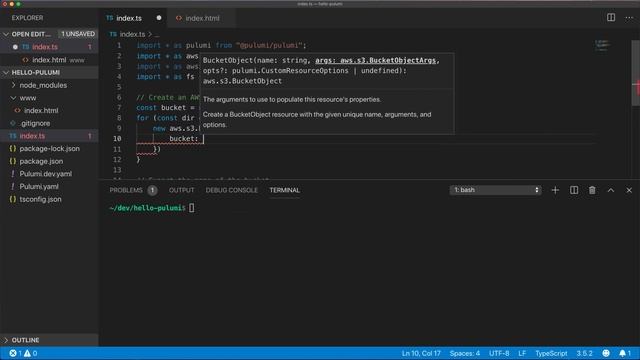Open the Debug Console tab
Image resolution: width=640 pixels, height=360 pixels.
pos(231,190)
